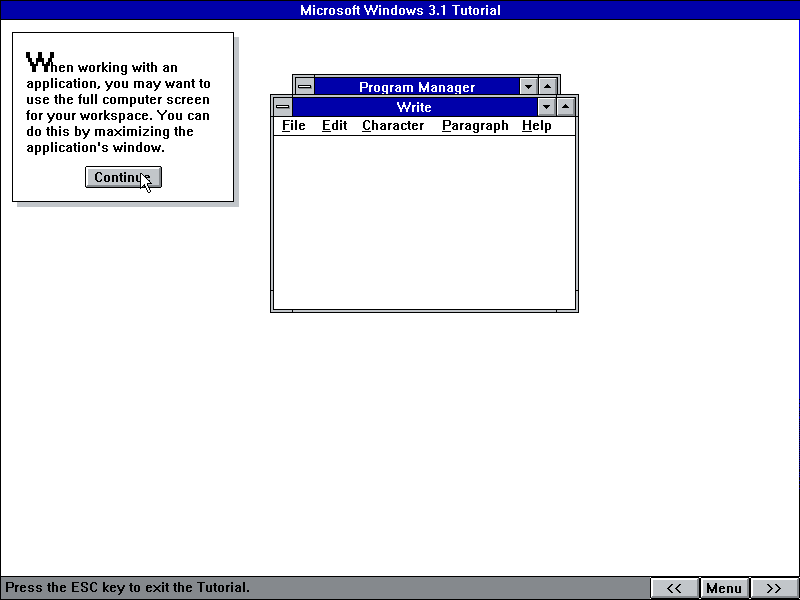This screenshot has height=600, width=800.
Task: Click the Write window title bar
Action: [414, 107]
